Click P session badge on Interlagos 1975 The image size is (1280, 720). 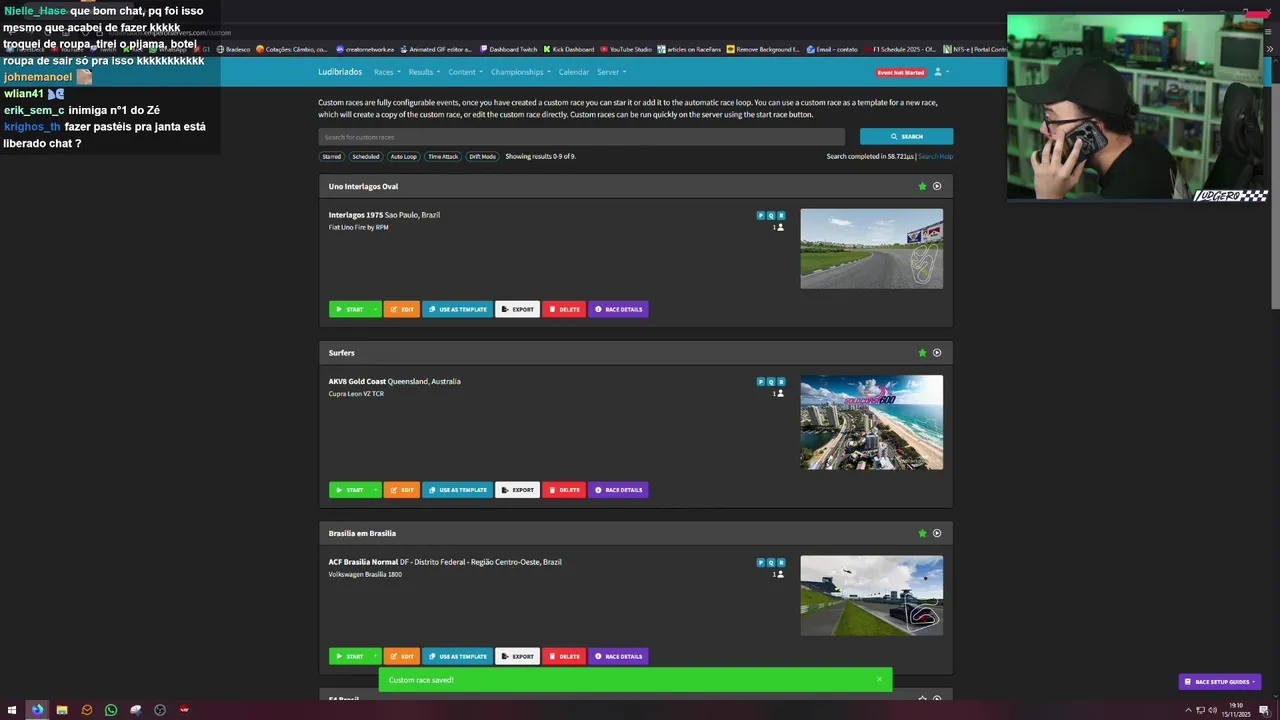click(x=761, y=216)
